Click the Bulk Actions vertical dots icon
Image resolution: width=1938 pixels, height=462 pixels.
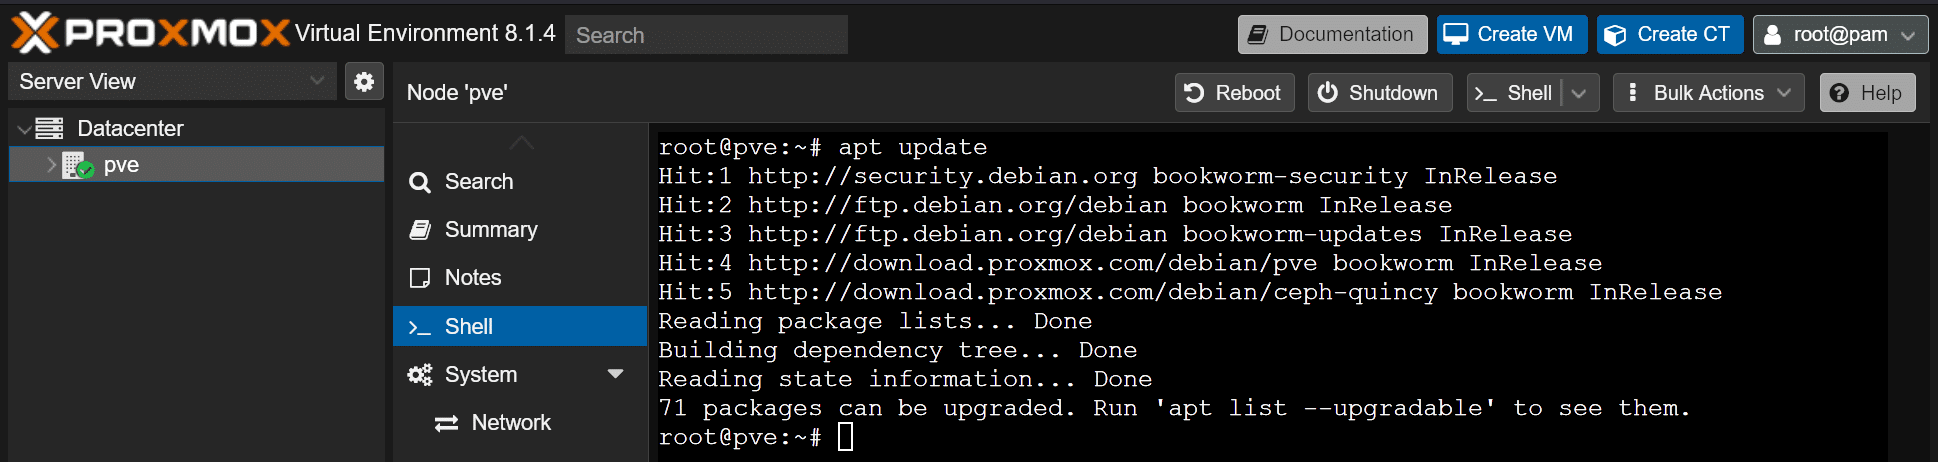[x=1632, y=93]
